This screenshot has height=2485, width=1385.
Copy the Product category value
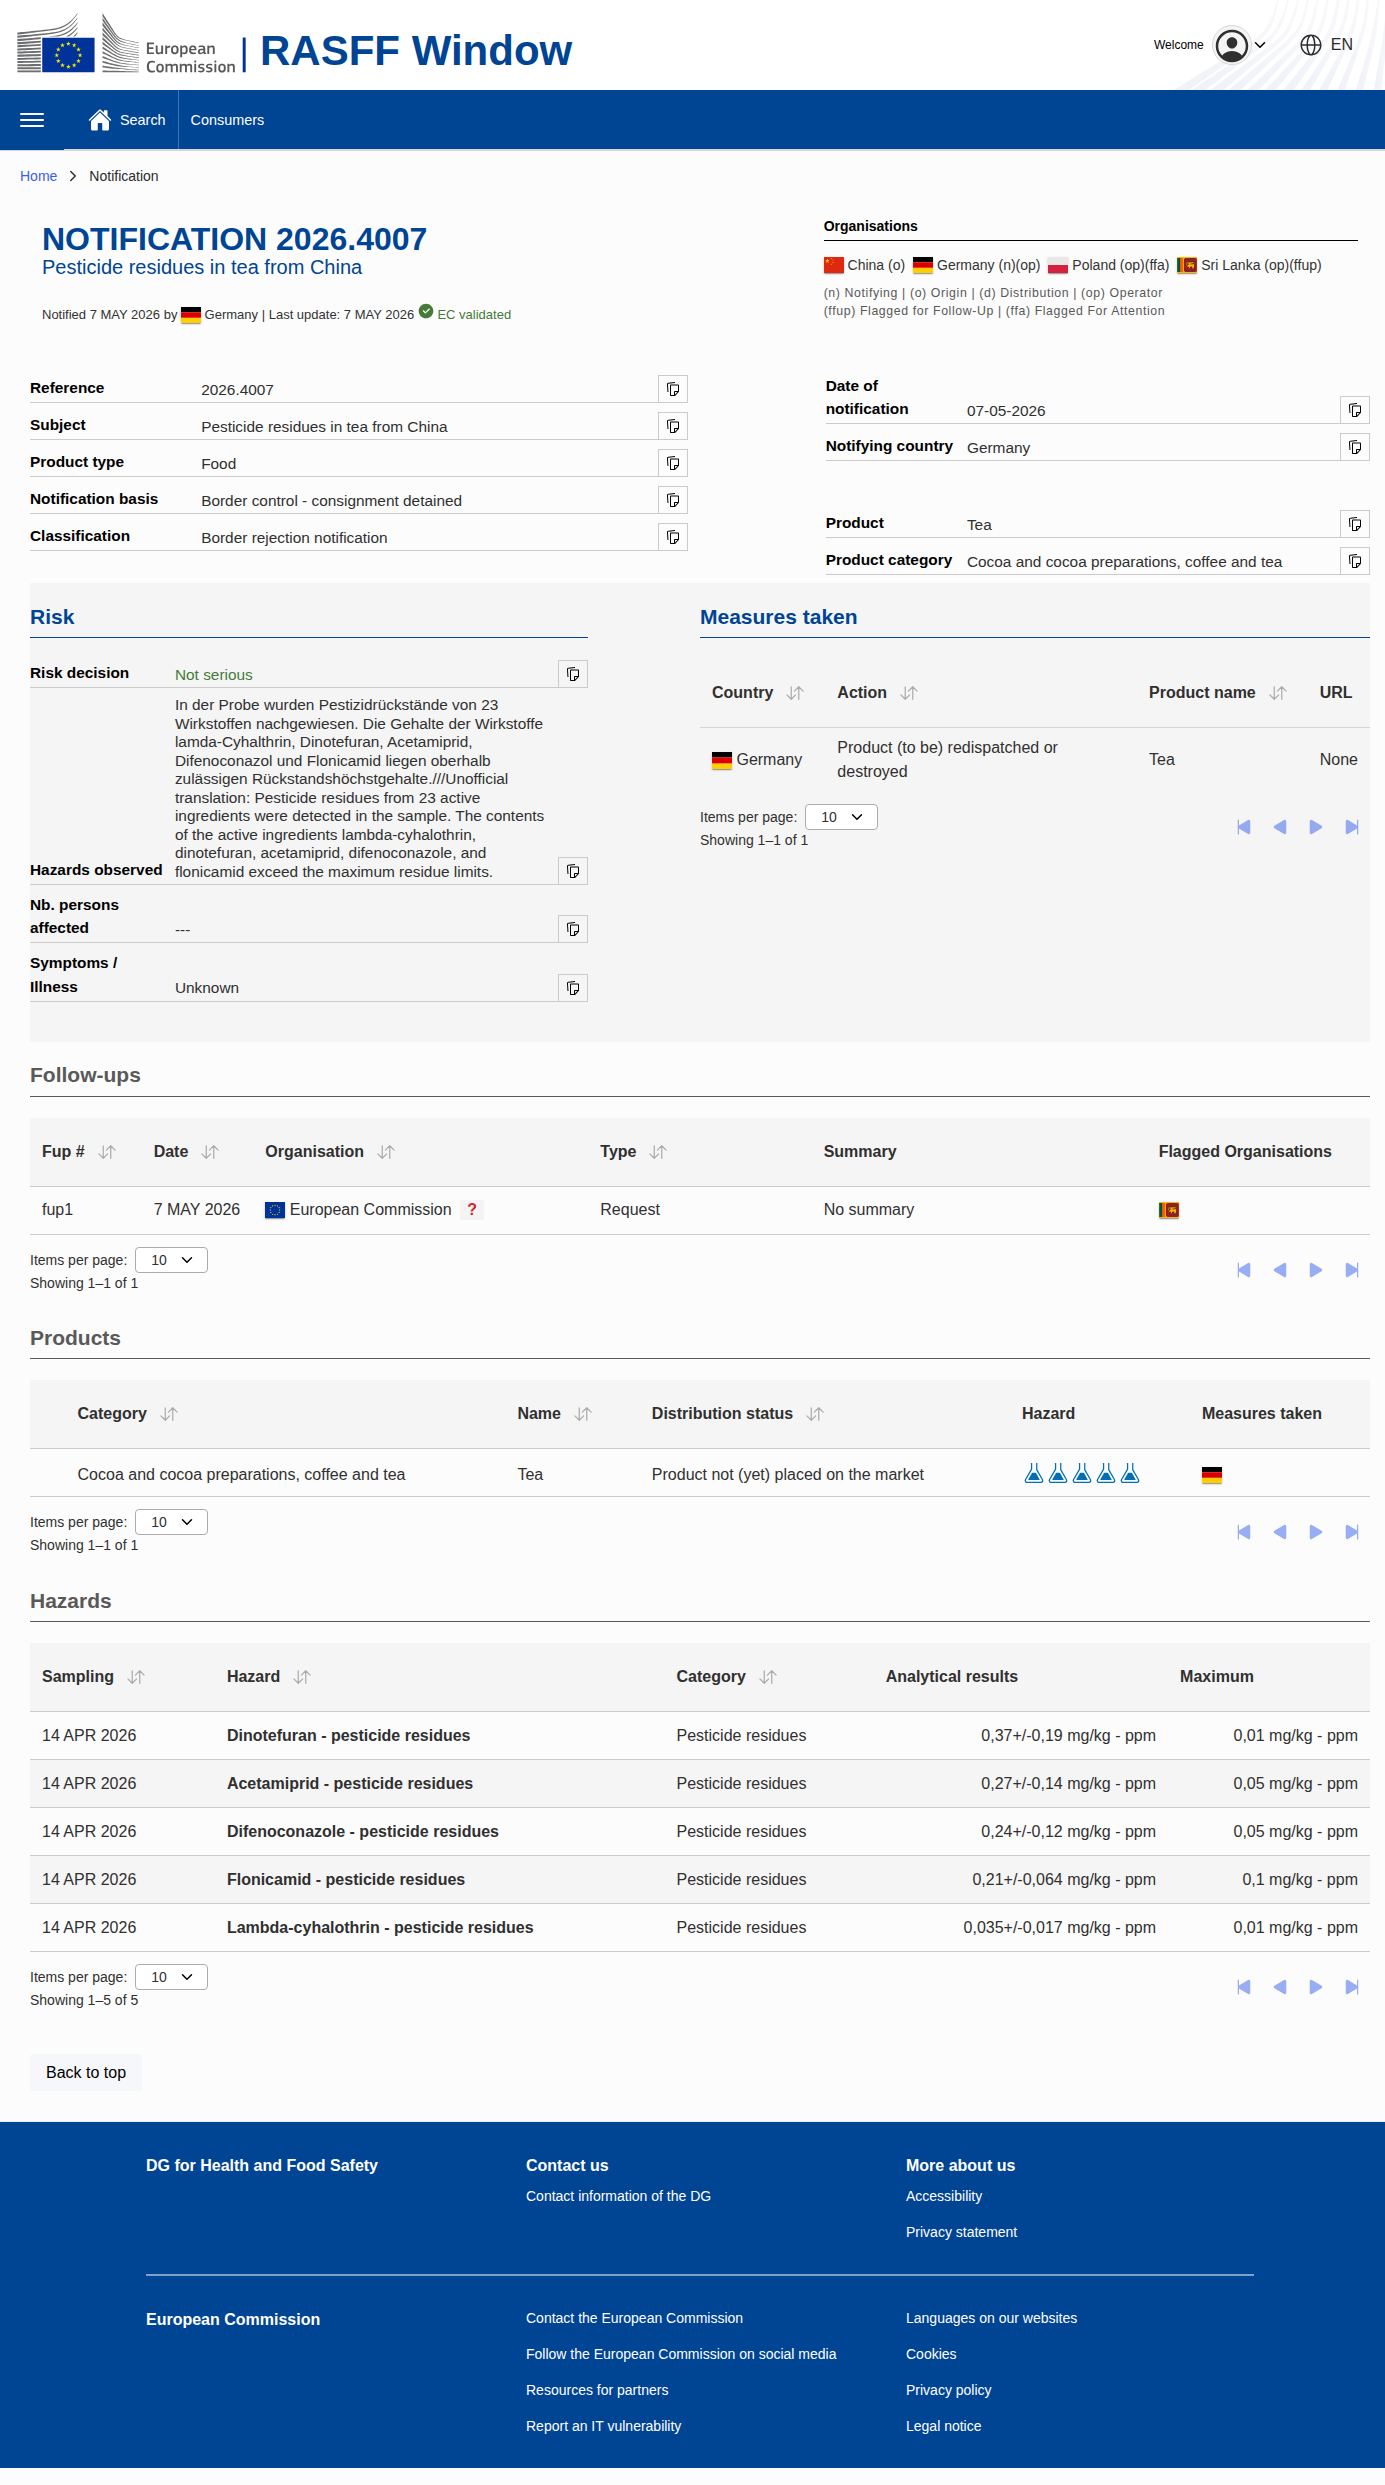point(1355,561)
